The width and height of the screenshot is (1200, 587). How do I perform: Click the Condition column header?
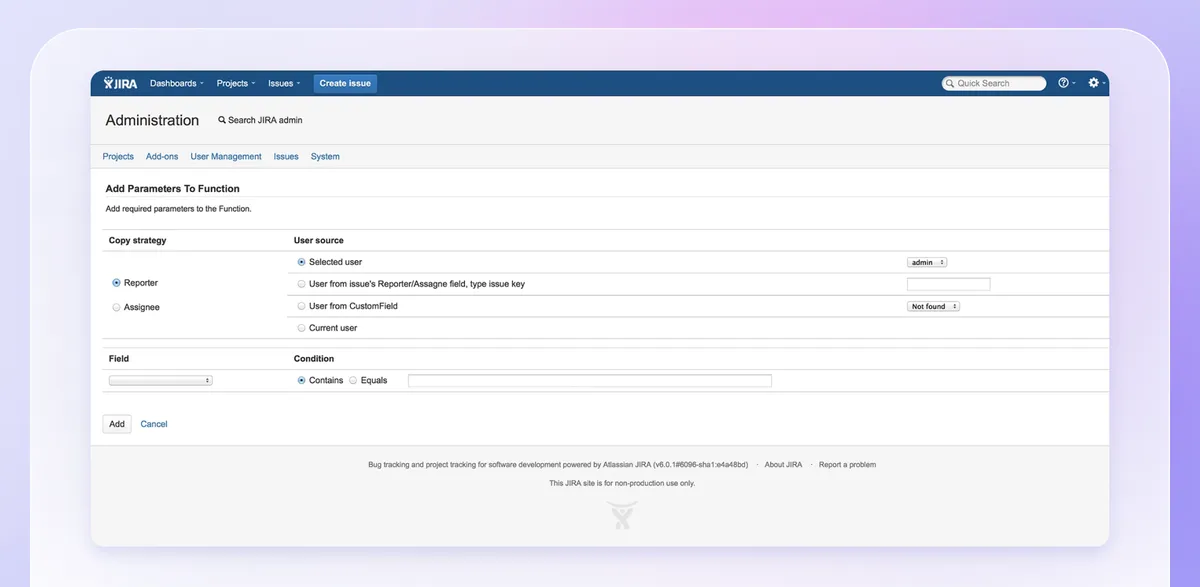pos(314,358)
